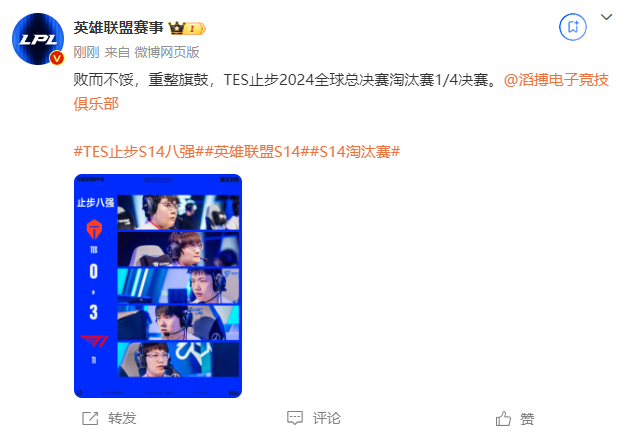Open the #英雄联盟S14# hashtag
The image size is (626, 434).
(257, 152)
